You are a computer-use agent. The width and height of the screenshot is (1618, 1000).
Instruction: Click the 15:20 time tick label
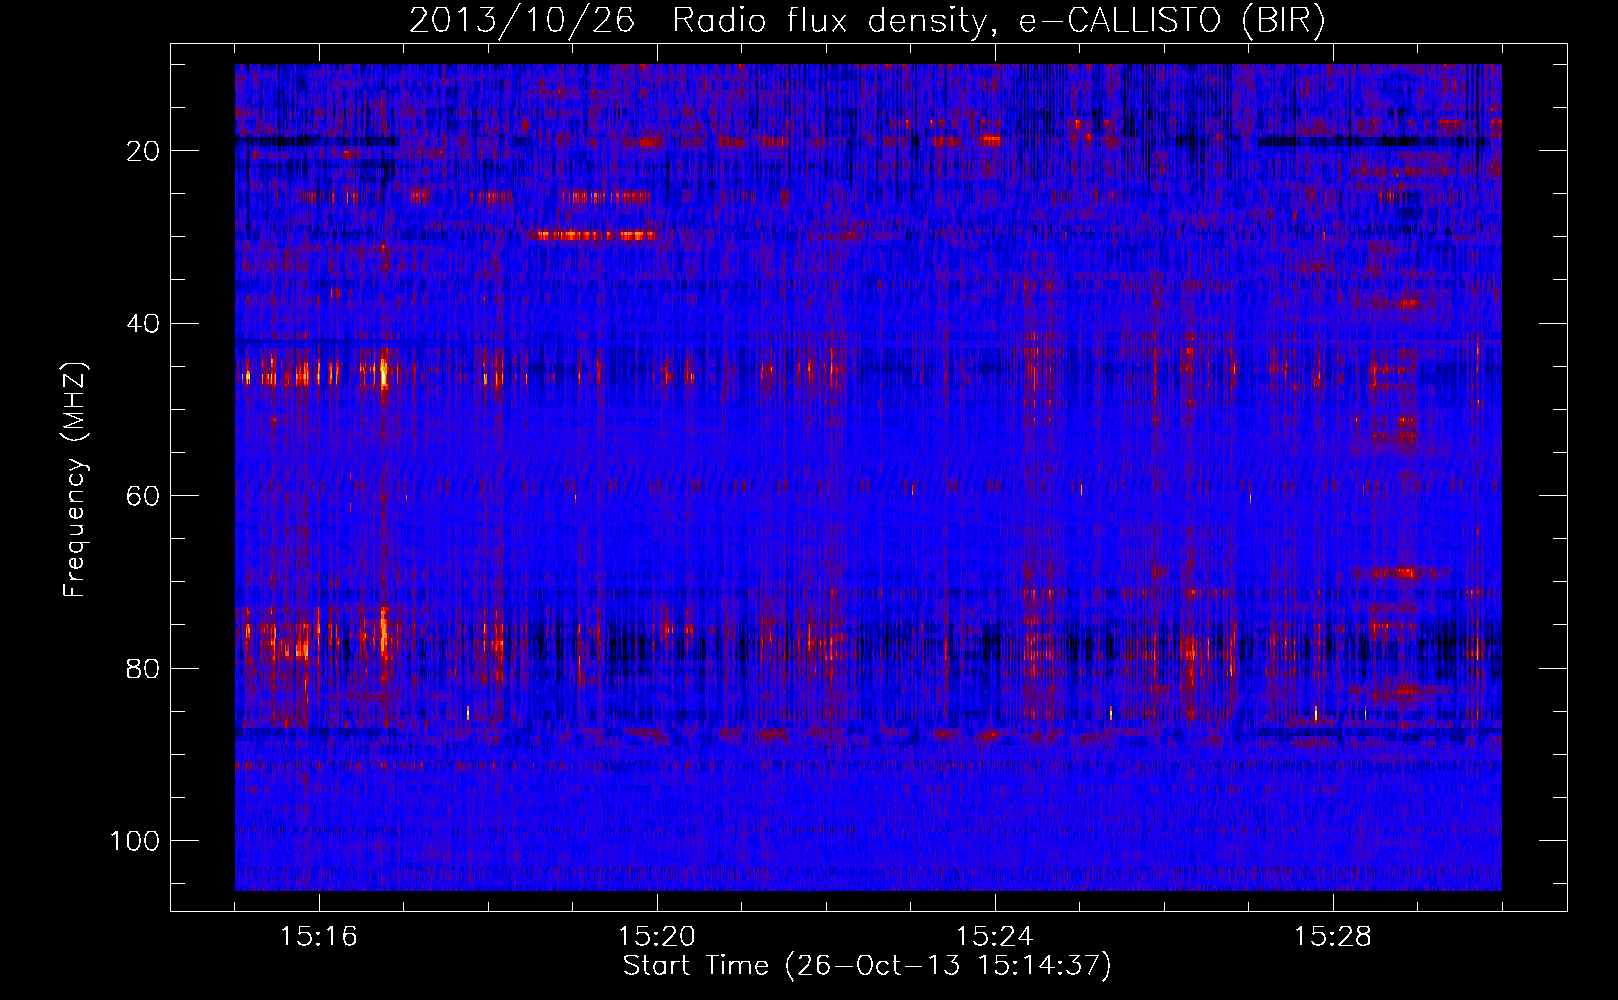click(657, 937)
